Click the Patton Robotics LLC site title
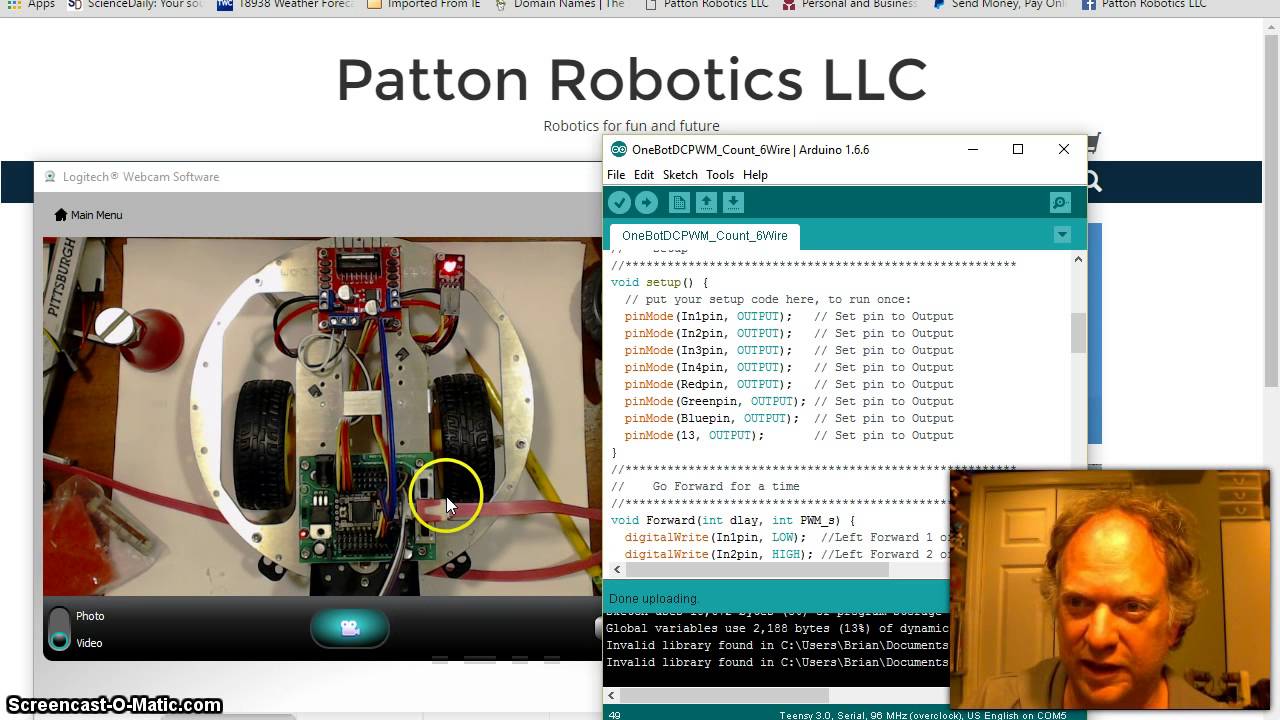 point(631,80)
